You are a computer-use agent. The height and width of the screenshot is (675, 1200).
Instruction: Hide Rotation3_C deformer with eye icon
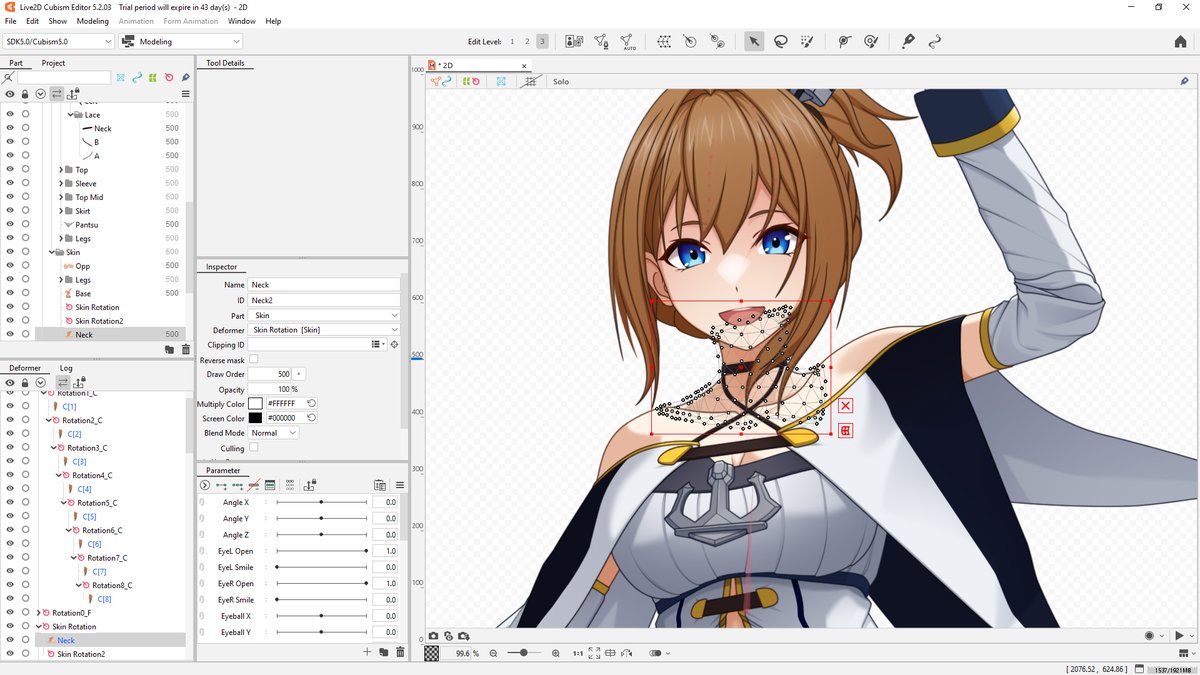(10, 448)
